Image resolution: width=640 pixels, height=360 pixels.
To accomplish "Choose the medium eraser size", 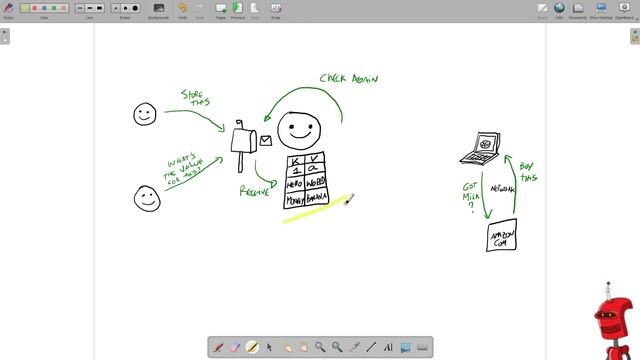I will pyautogui.click(x=125, y=8).
